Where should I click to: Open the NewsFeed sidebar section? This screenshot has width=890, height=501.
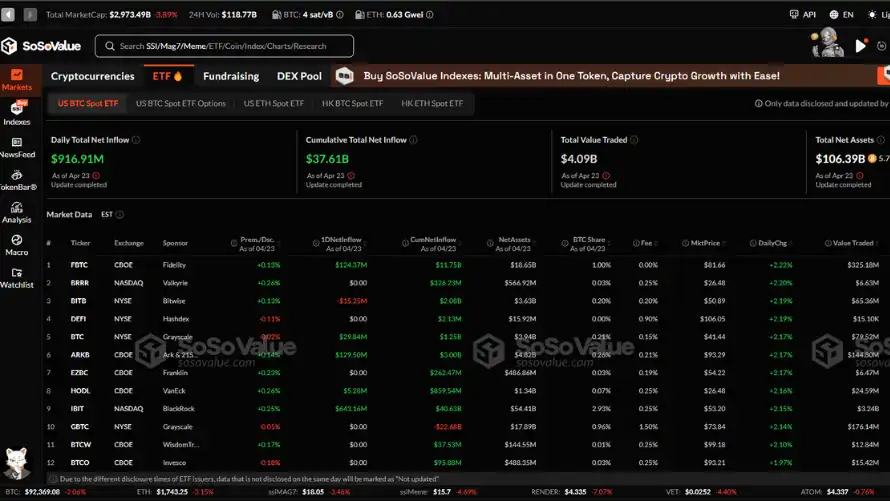tap(17, 148)
